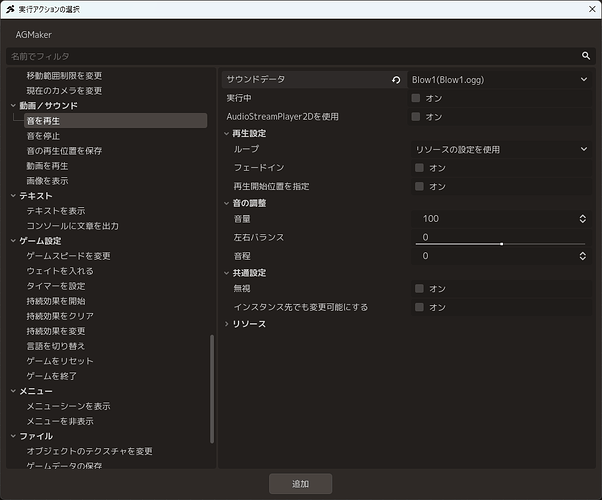Viewport: 602px width, 500px height.
Task: Select 音を停止 in the action list
Action: coord(43,136)
